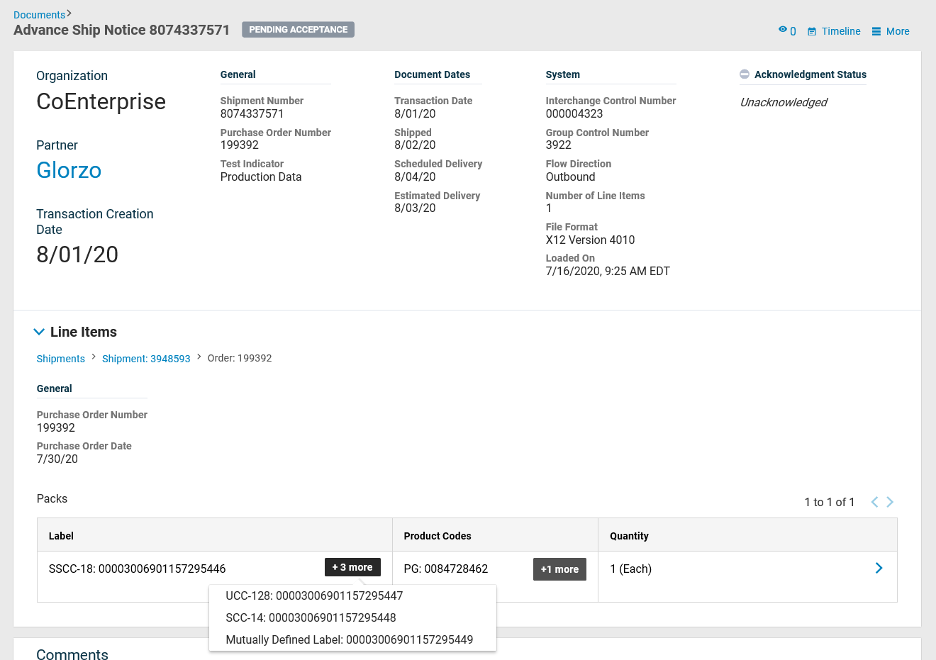Click the 1 to 1 of 1 pager text

829,502
